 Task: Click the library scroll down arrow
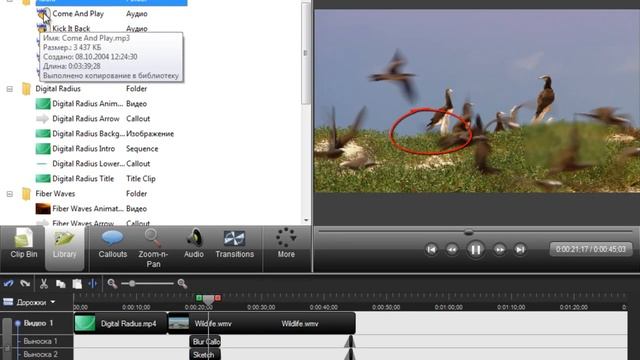pyautogui.click(x=306, y=220)
